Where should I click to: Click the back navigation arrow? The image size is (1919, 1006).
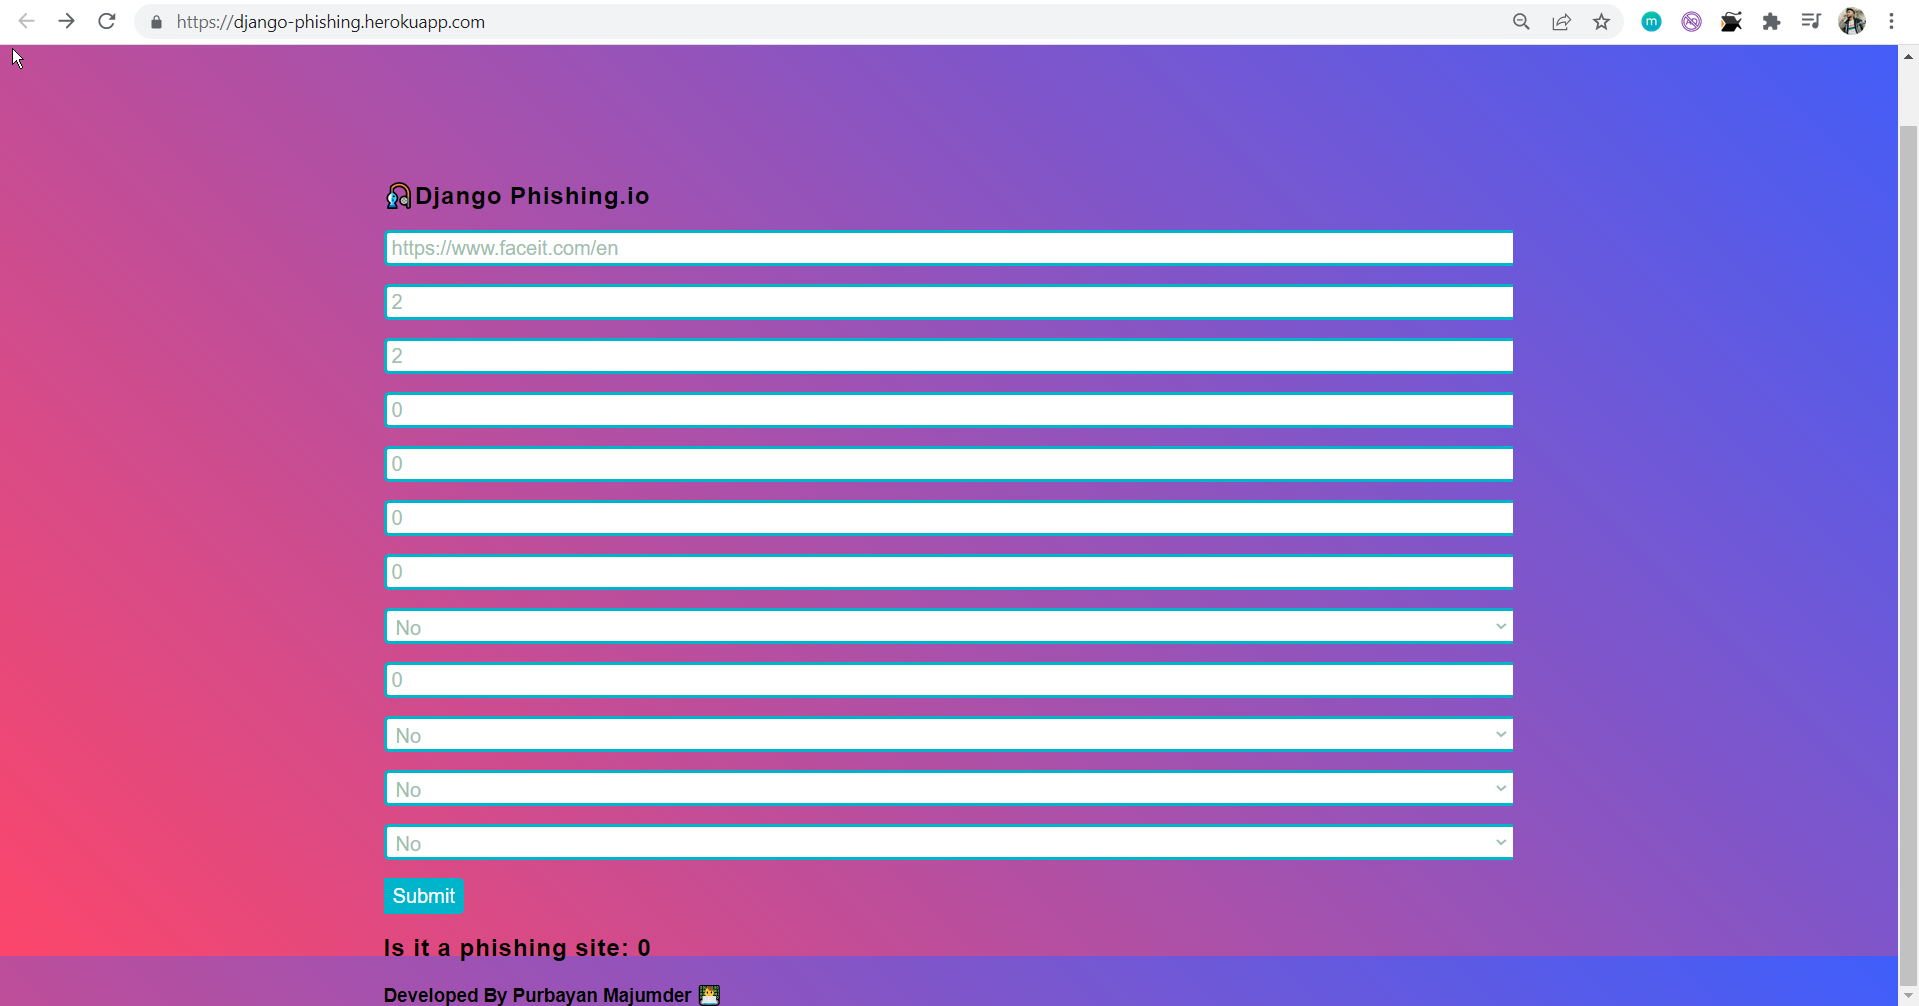(27, 21)
